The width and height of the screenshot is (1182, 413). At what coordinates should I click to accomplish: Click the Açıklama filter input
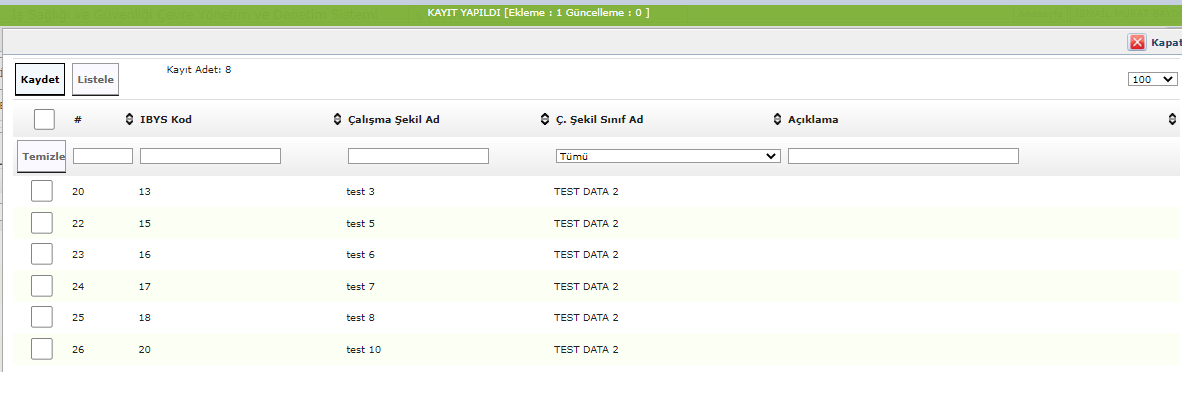(x=903, y=156)
